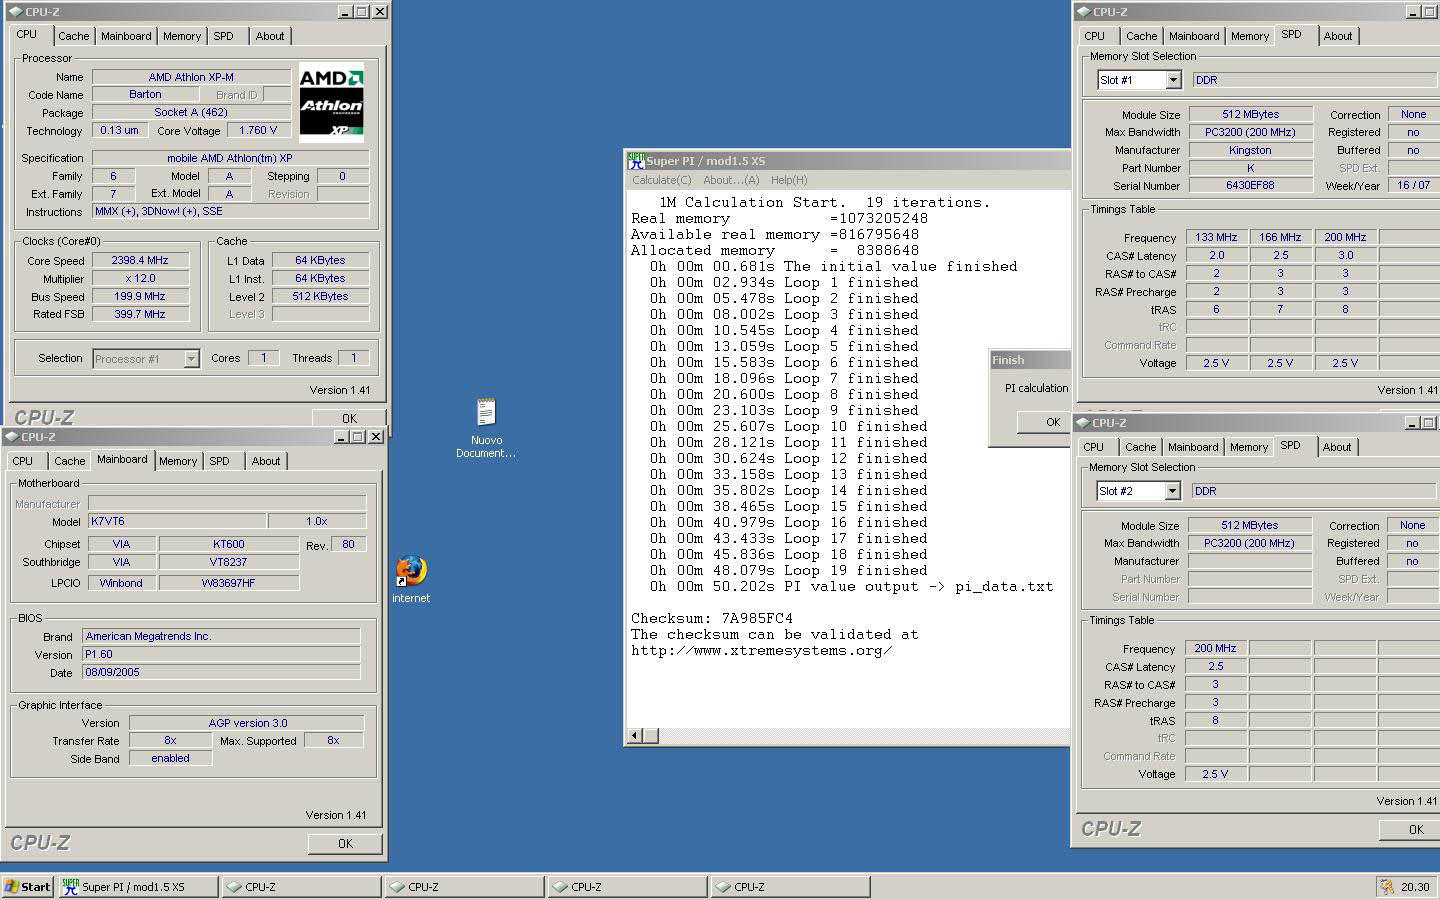The height and width of the screenshot is (900, 1440).
Task: Click the system tray icon beside the clock
Action: (1387, 887)
